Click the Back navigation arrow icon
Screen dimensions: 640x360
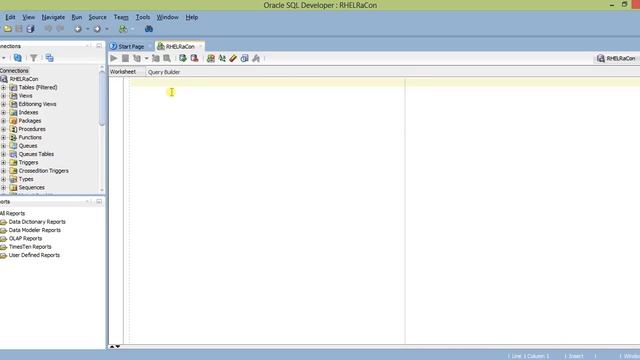pos(78,29)
